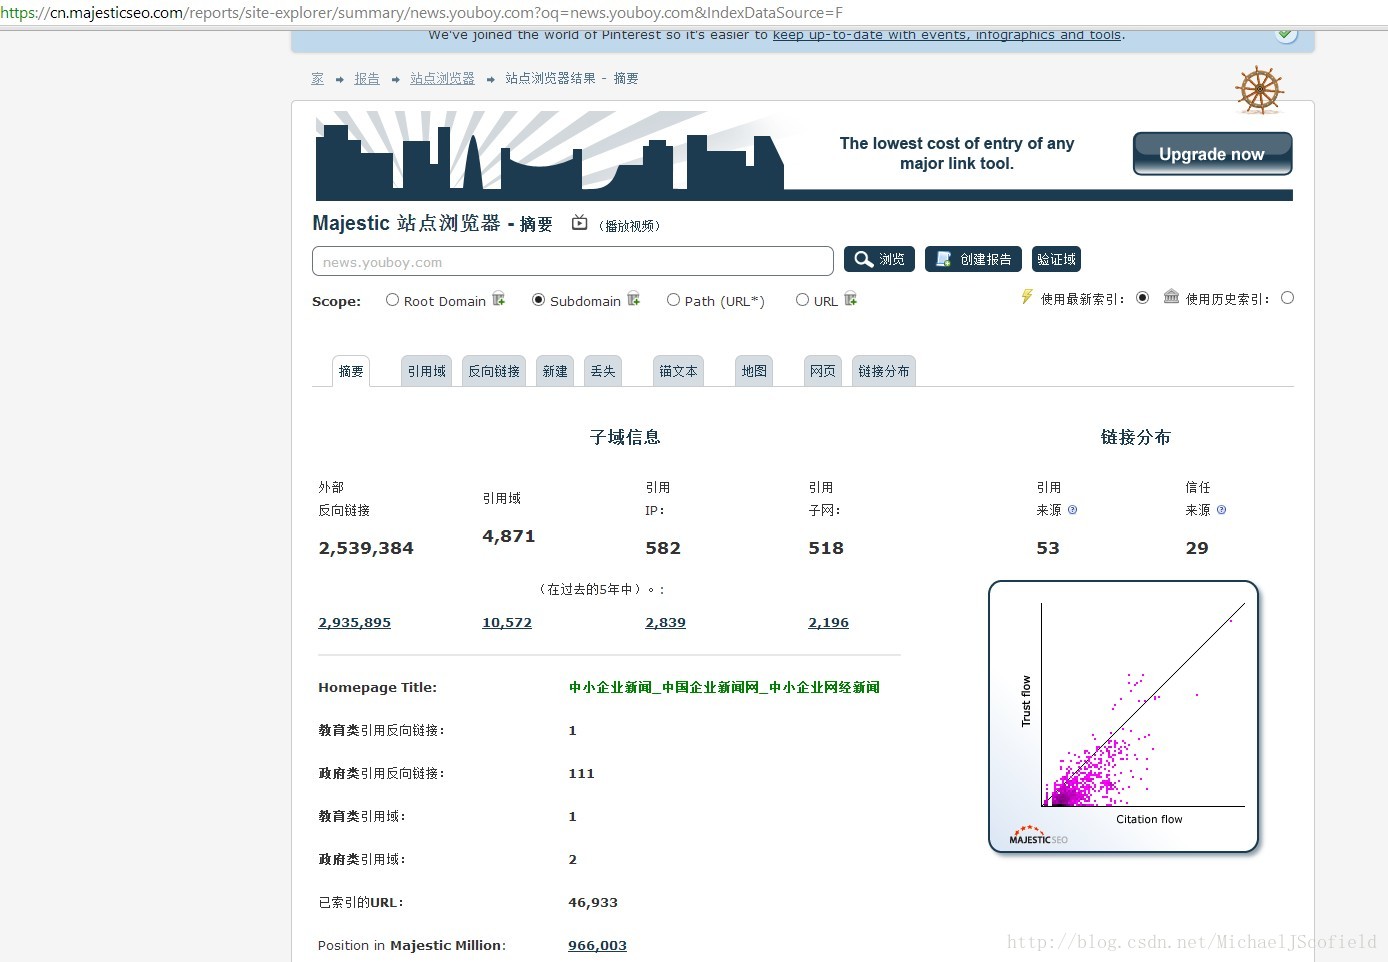Click the green check icon in notice bar
This screenshot has width=1388, height=962.
[x=1286, y=35]
